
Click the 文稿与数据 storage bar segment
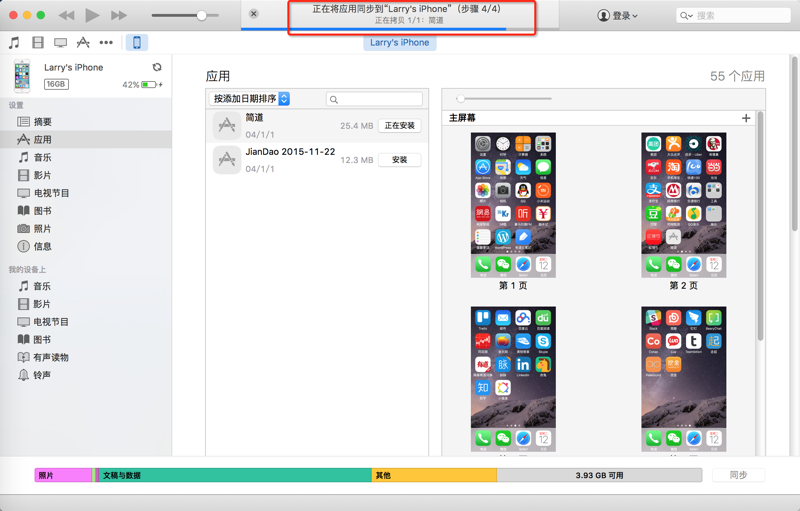pyautogui.click(x=235, y=475)
